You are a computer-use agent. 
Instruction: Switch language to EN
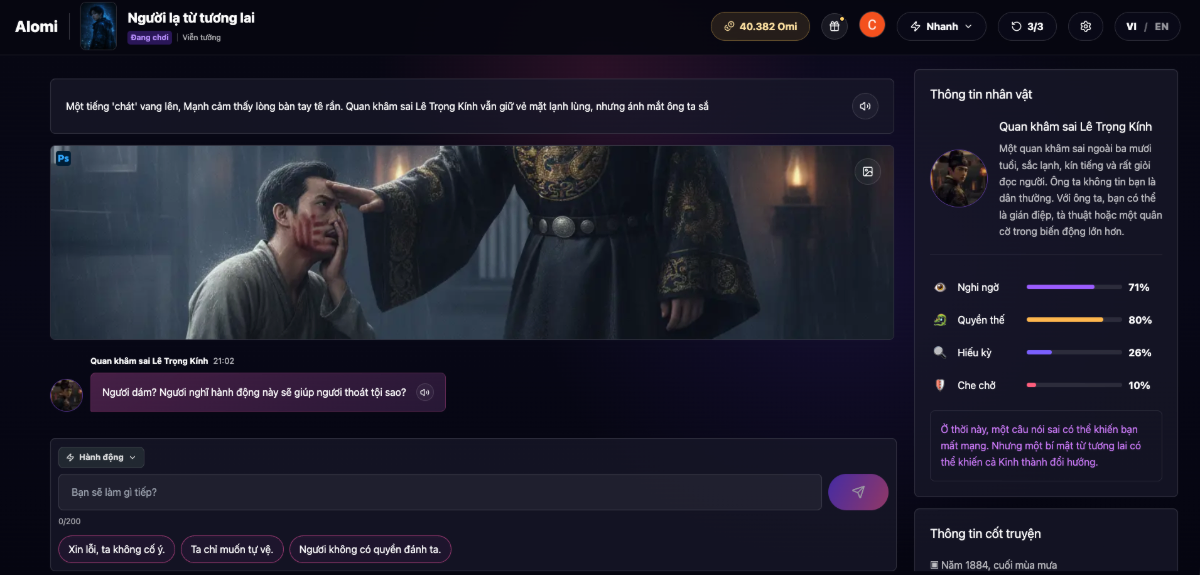1161,27
